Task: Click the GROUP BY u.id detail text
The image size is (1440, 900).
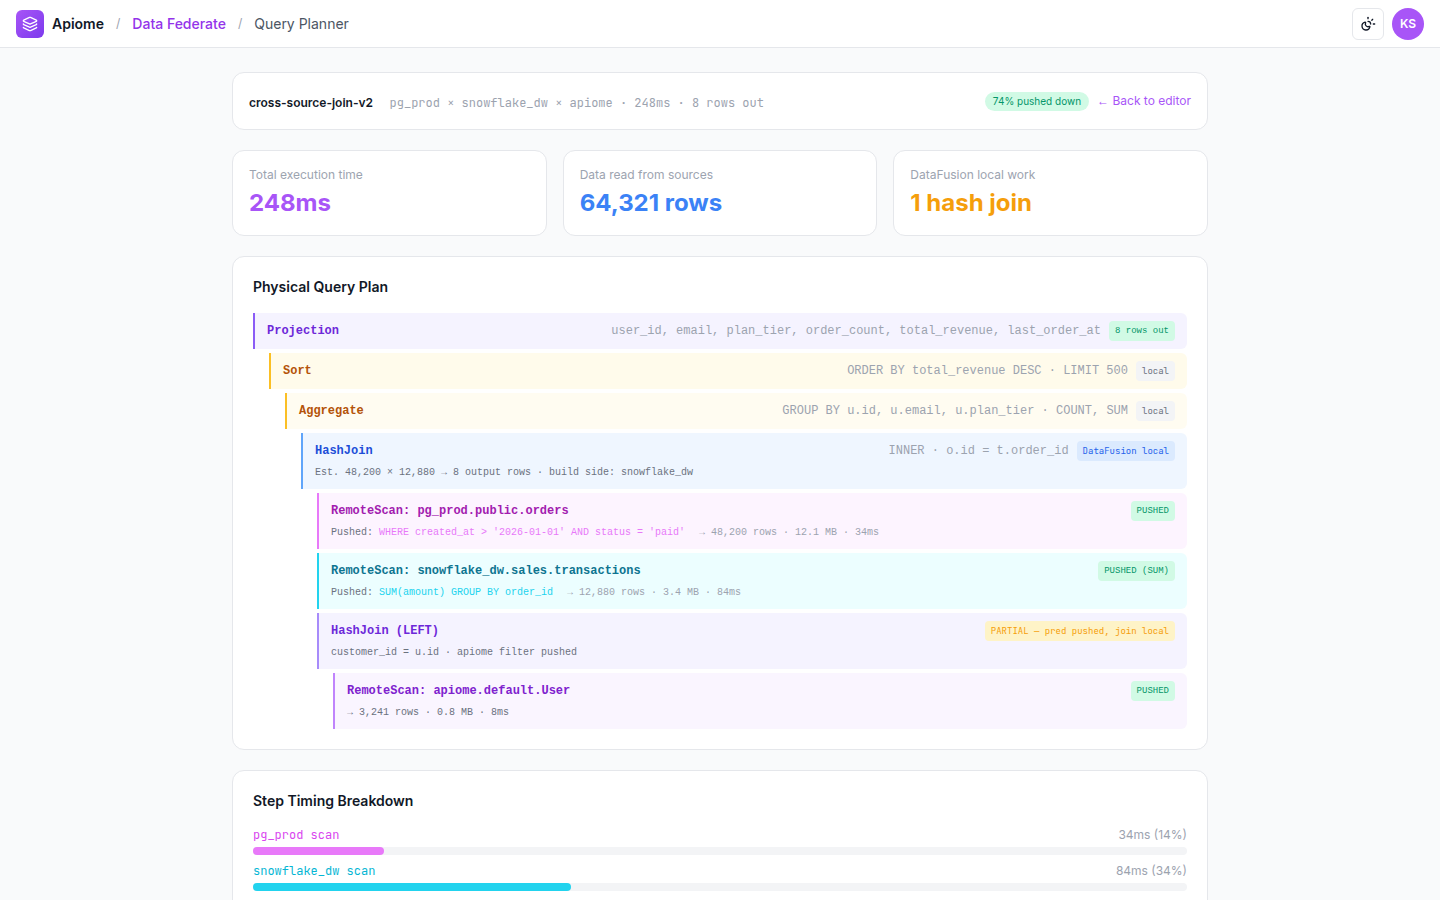Action: click(955, 410)
